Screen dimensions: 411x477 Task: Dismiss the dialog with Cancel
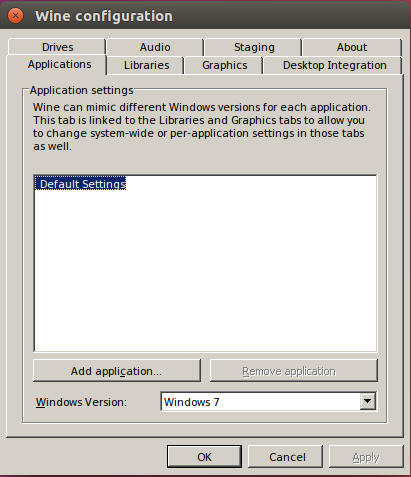286,457
